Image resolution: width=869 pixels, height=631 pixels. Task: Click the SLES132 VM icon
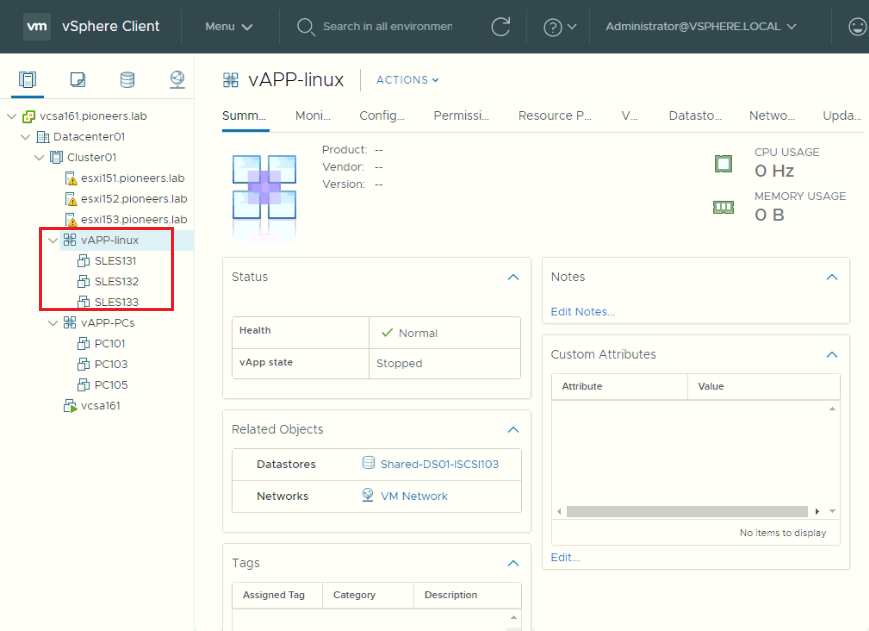coord(83,281)
